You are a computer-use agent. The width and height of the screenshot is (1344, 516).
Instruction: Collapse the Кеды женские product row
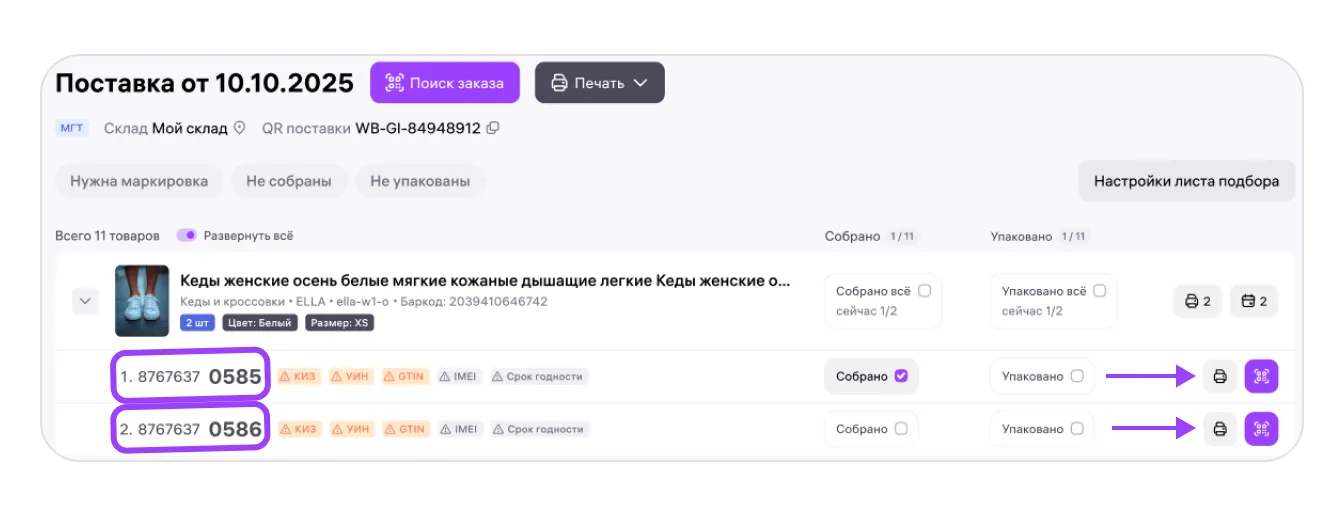tap(85, 301)
